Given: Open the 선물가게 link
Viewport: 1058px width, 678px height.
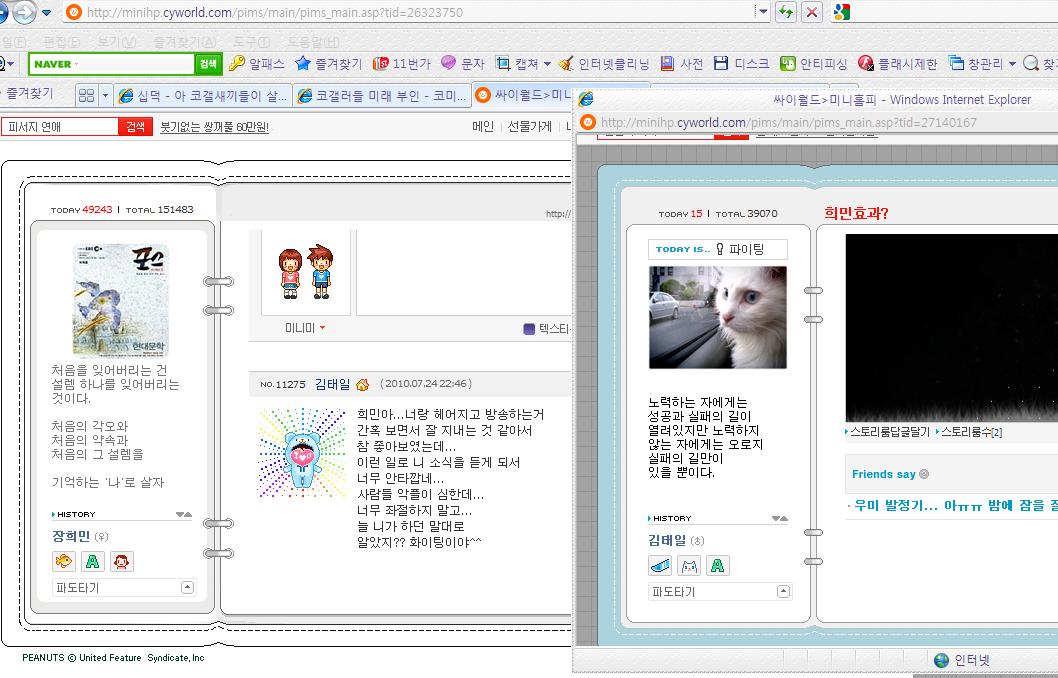Looking at the screenshot, I should 530,126.
